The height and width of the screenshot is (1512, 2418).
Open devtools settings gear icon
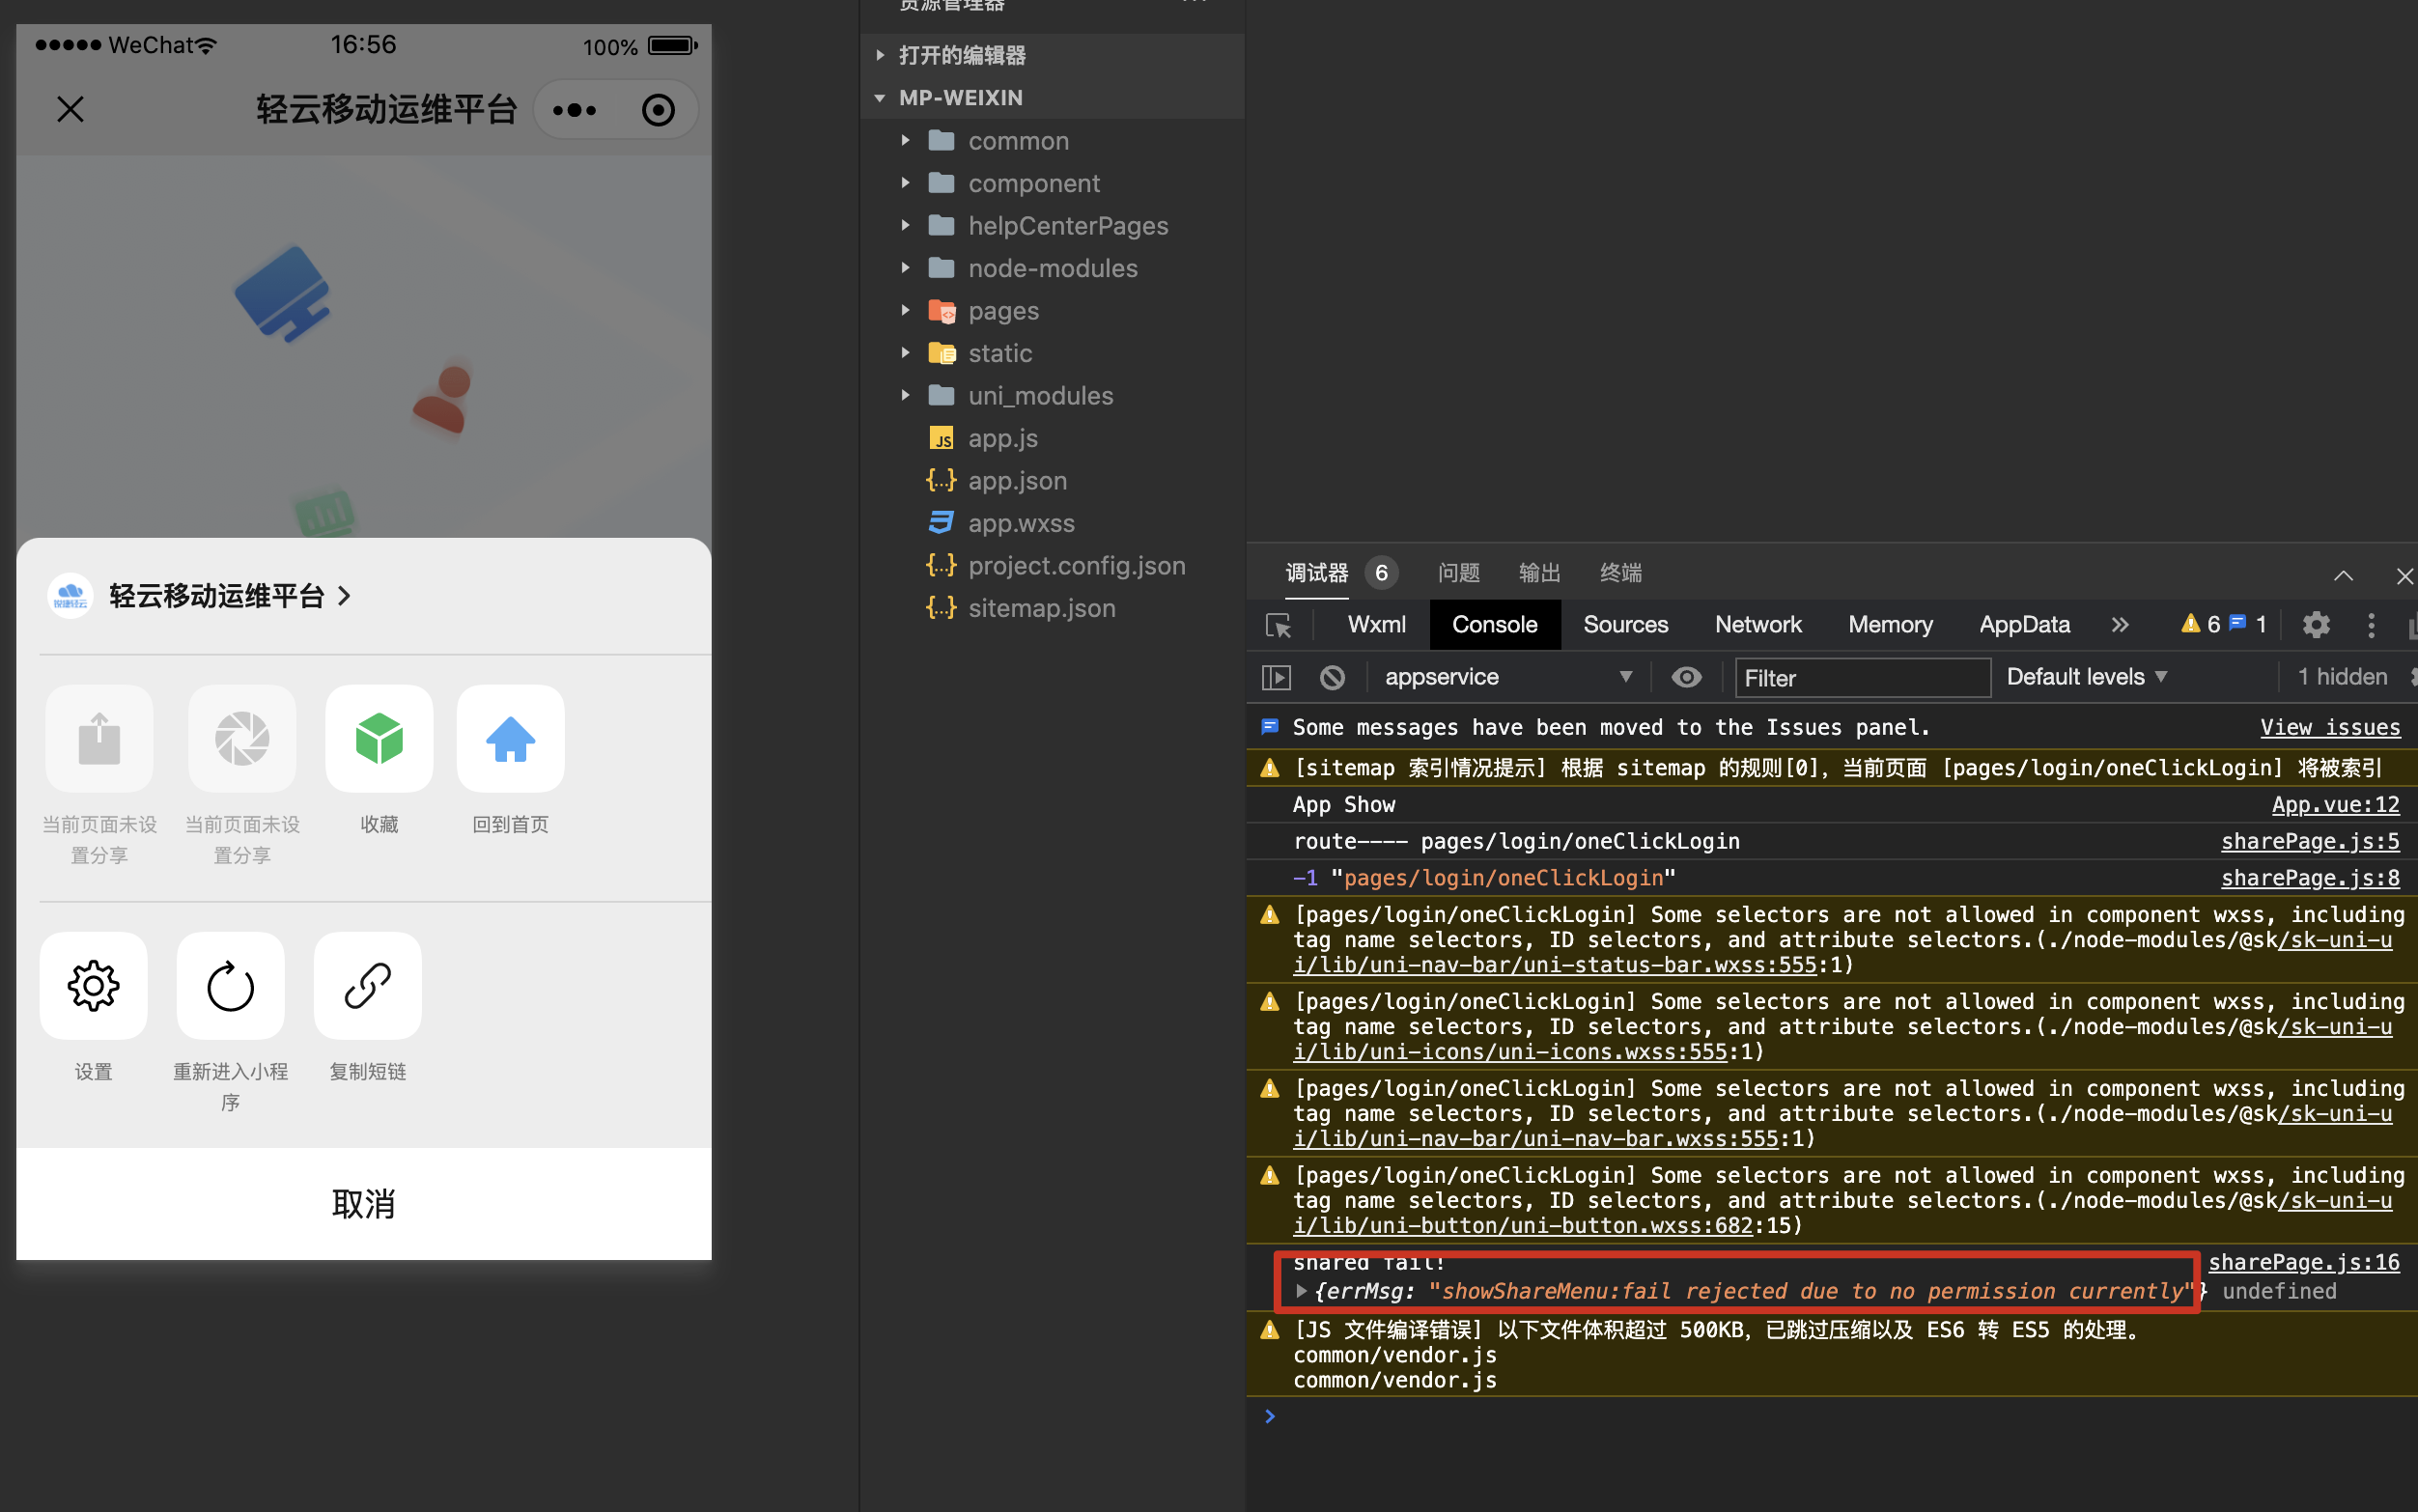[2315, 625]
